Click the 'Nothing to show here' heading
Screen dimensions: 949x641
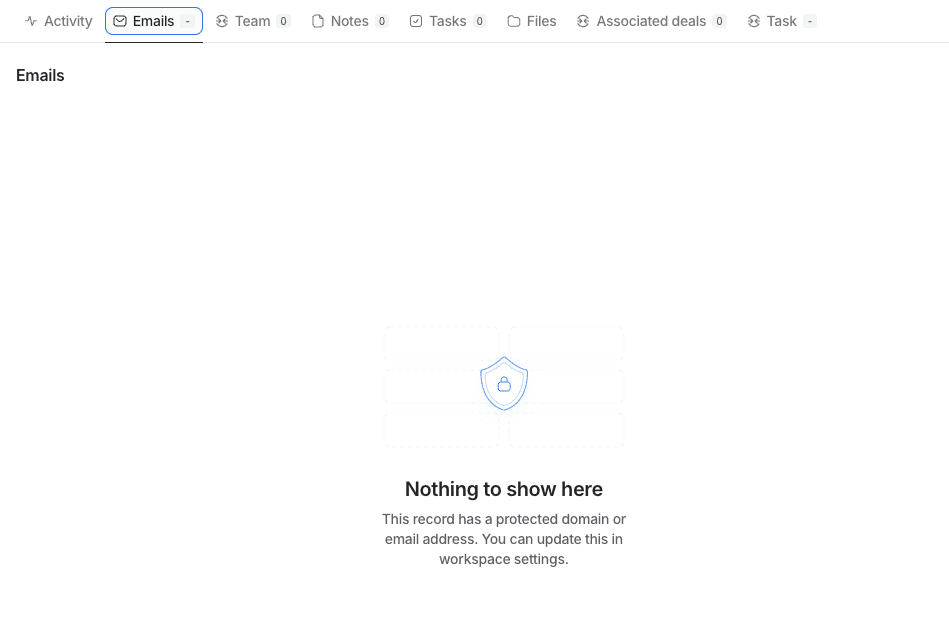pos(504,489)
